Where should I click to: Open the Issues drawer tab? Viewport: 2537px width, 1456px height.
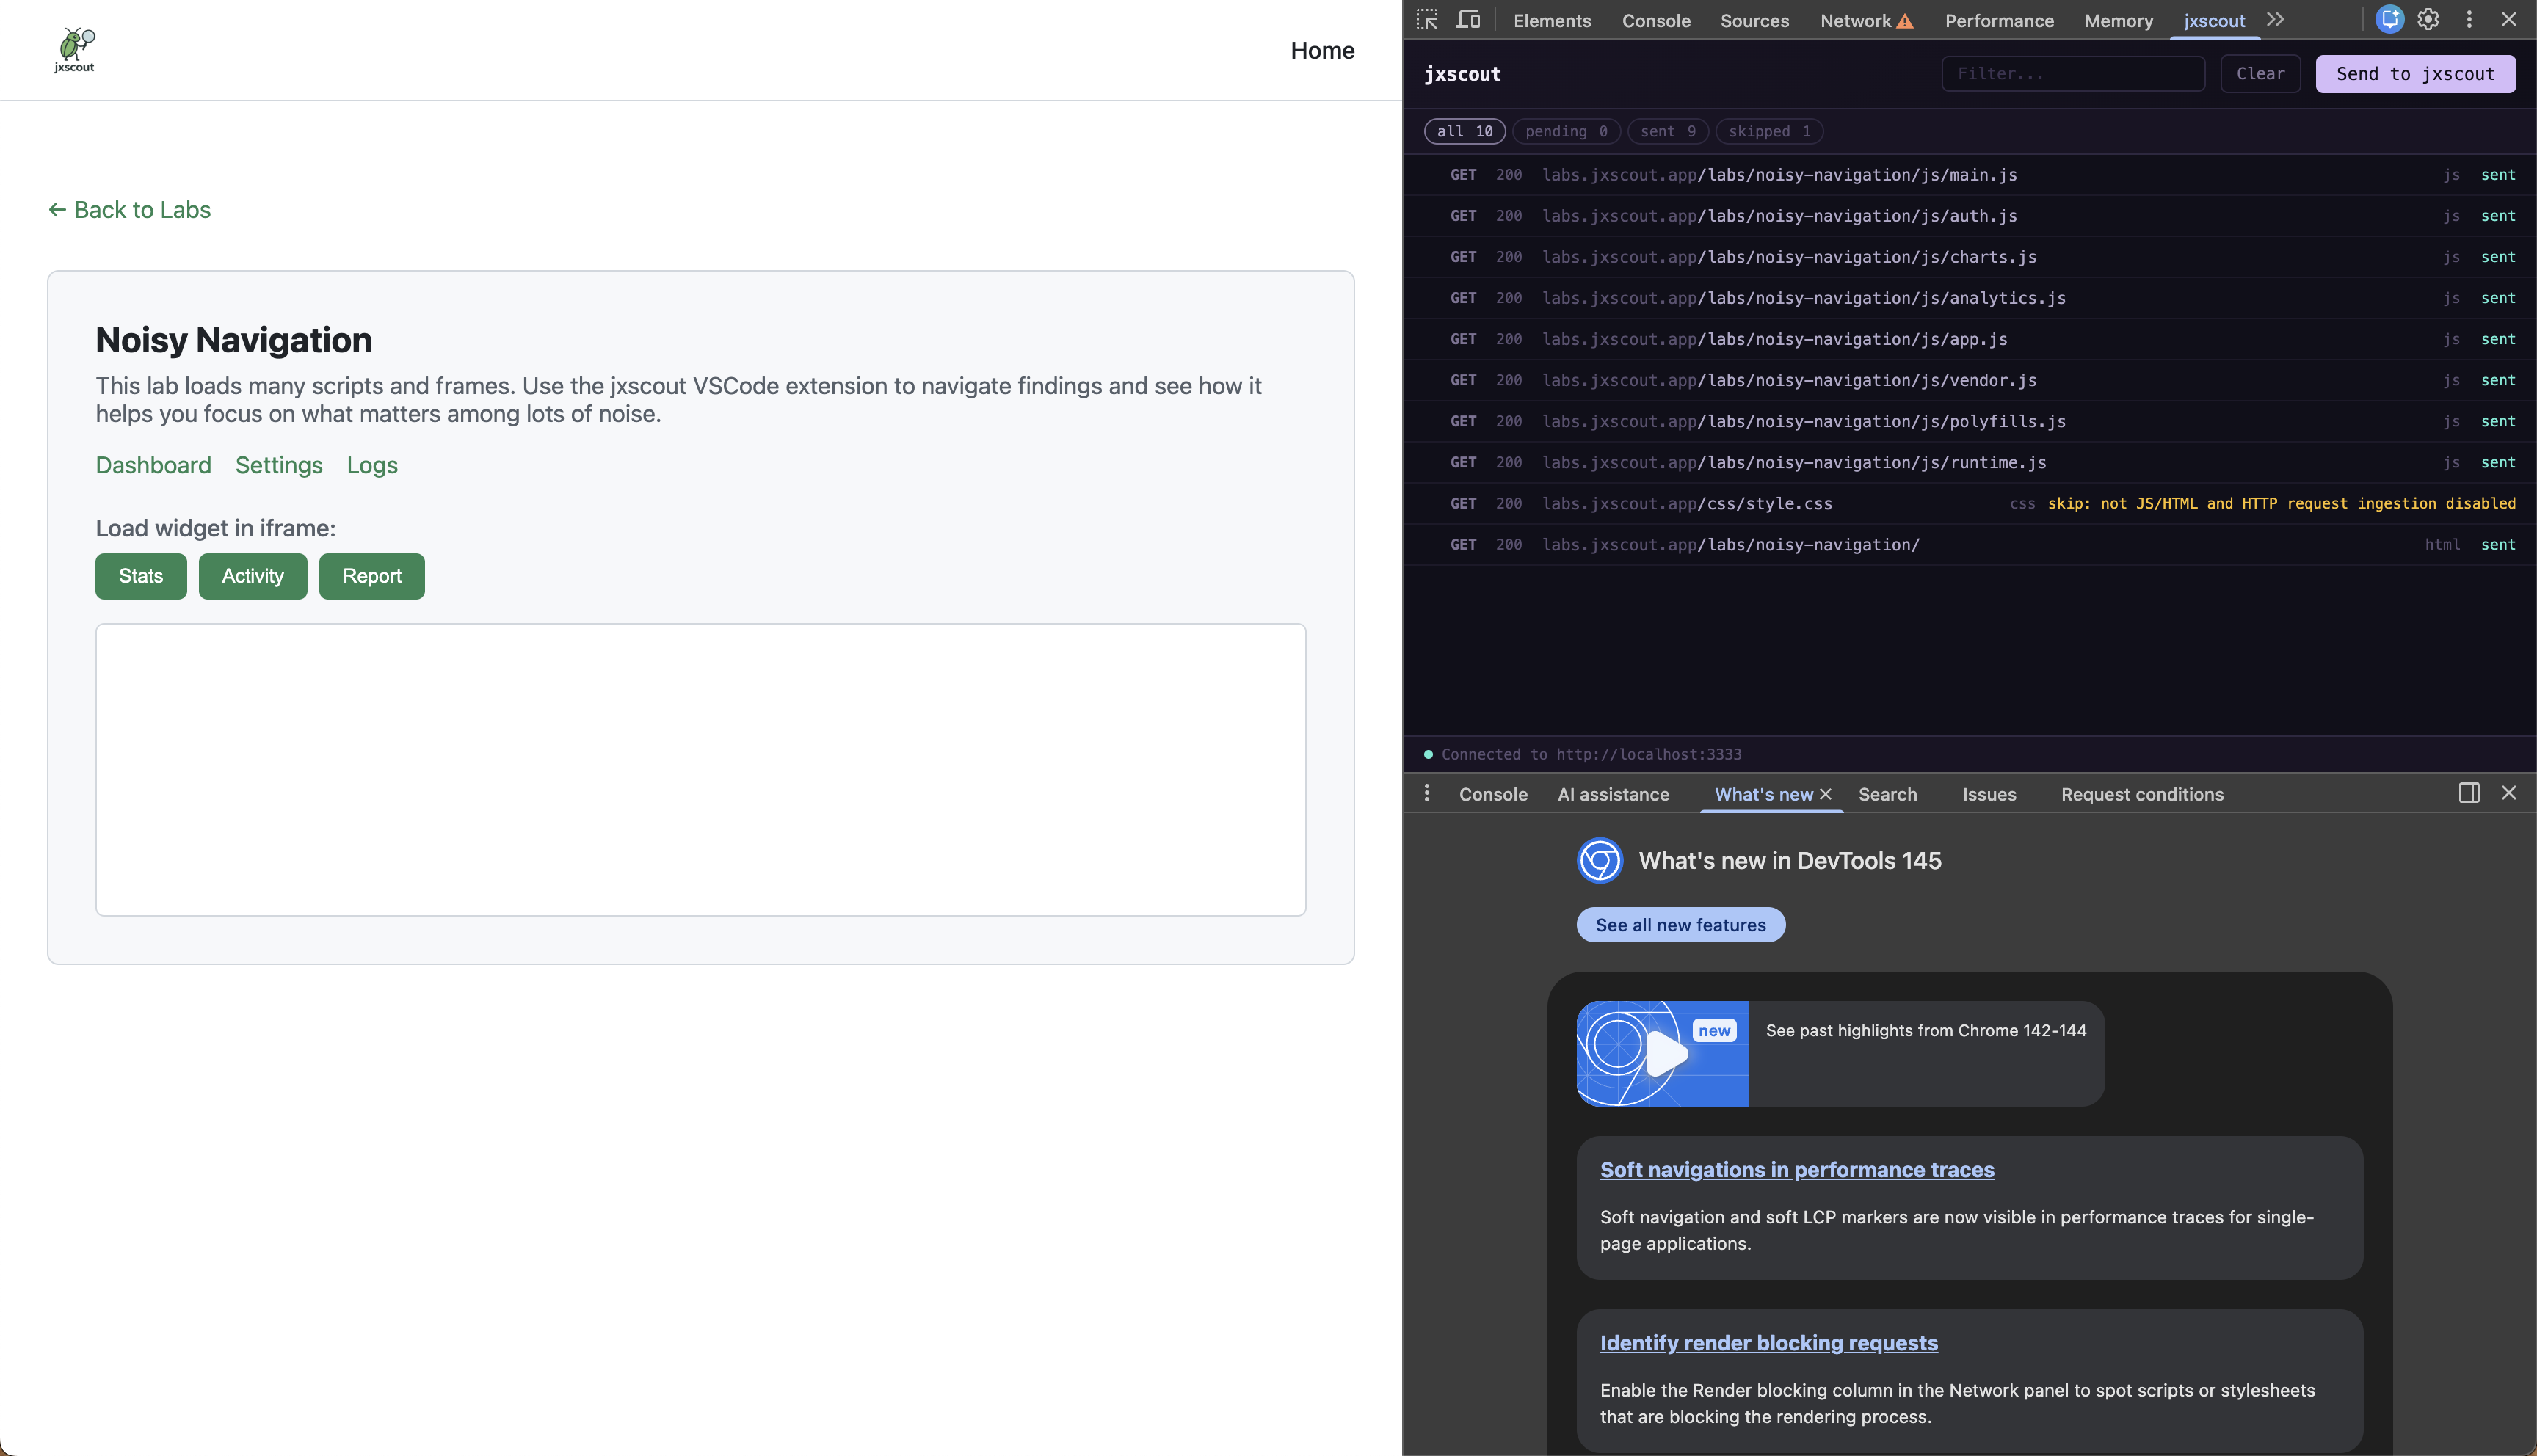pyautogui.click(x=1989, y=794)
